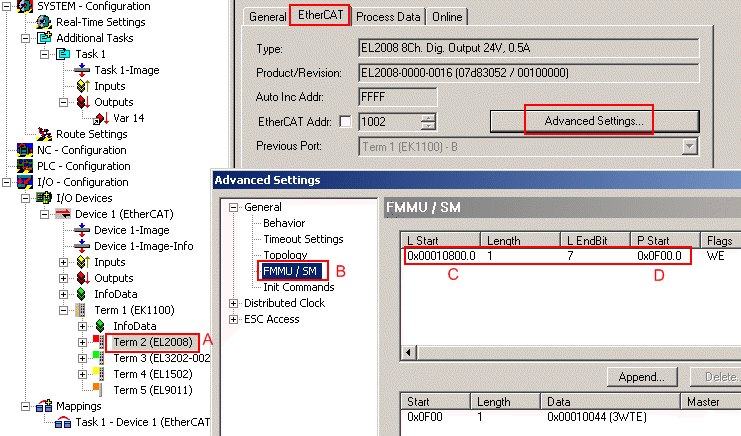741x436 pixels.
Task: Click the Task 1-Image icon
Action: (82, 70)
